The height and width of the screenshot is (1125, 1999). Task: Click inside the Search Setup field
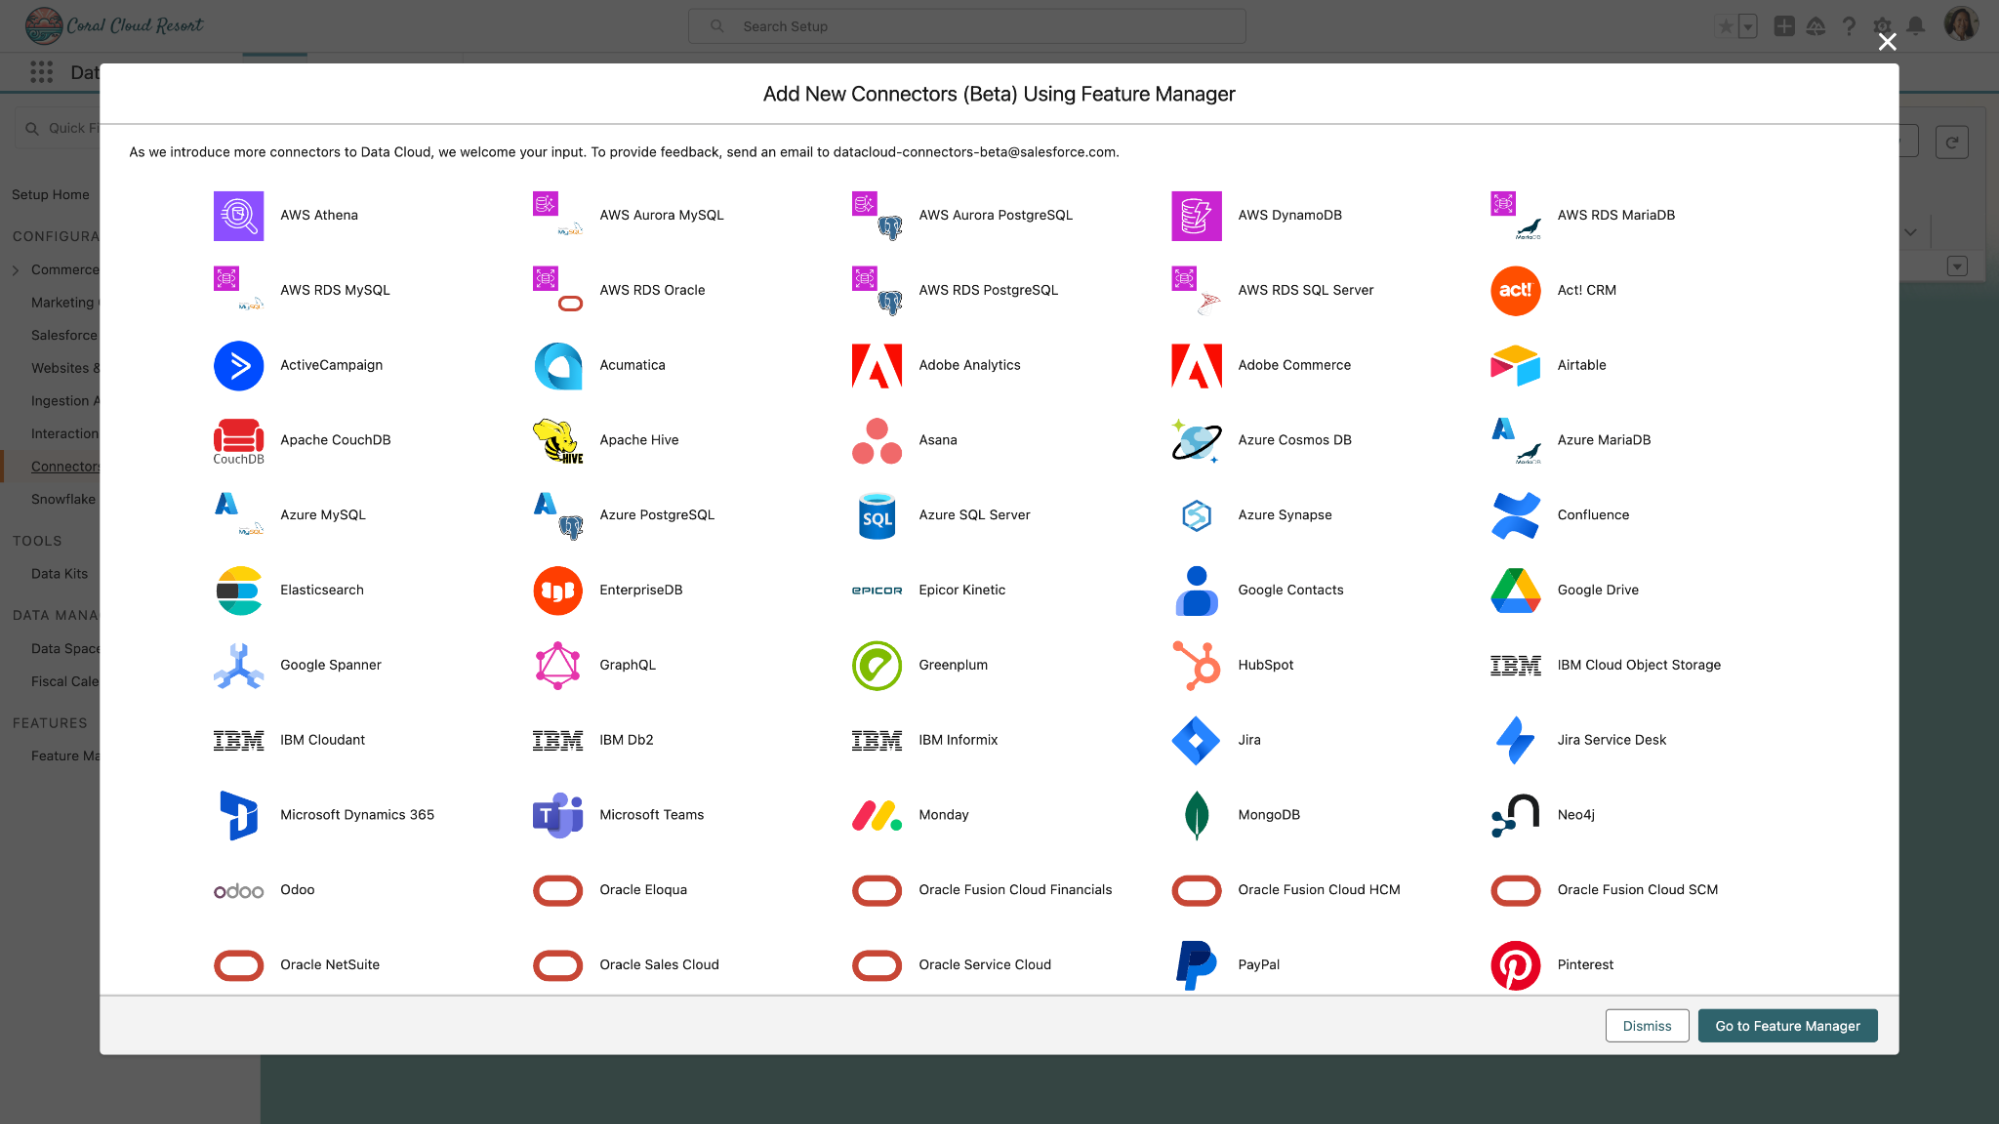coord(966,26)
